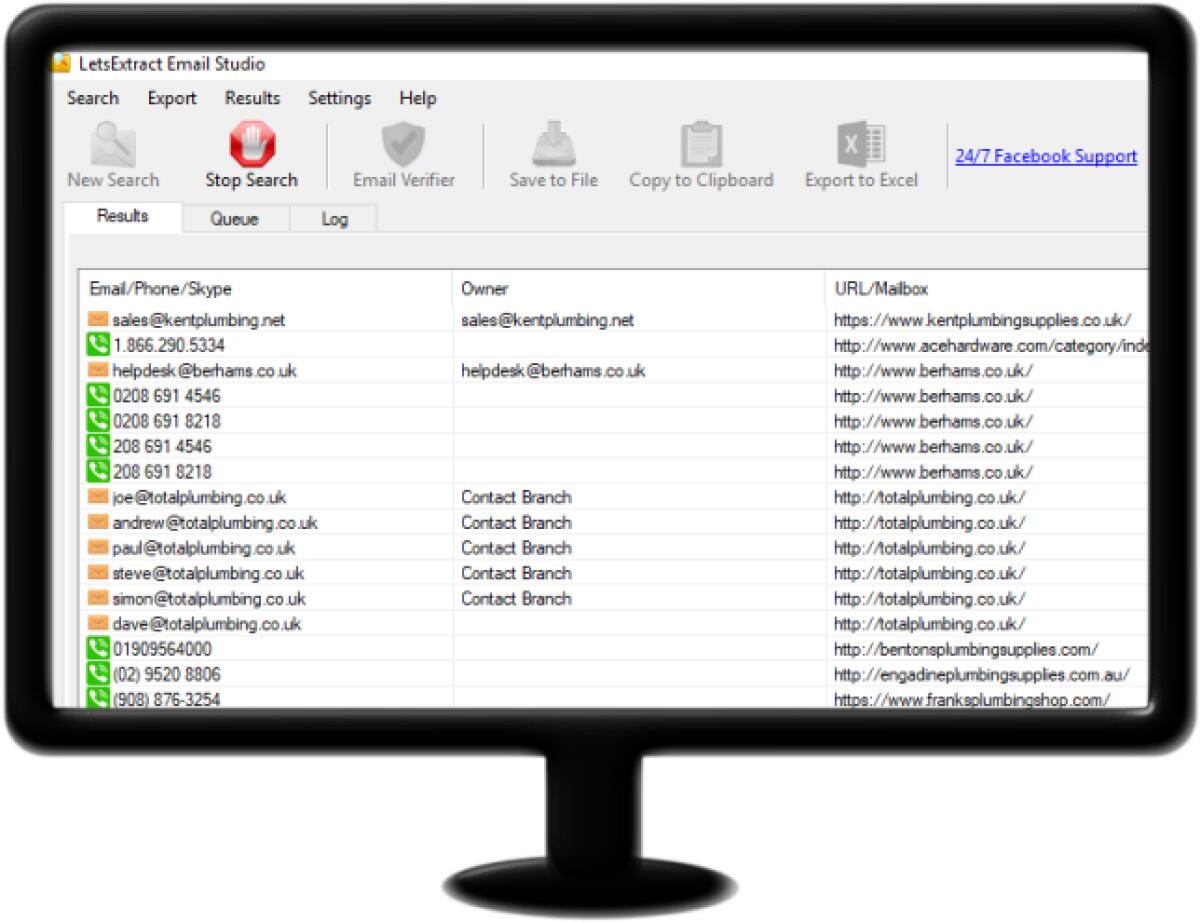Viewport: 1200px width, 922px height.
Task: Click the envelope icon beside sales@kentplumbing.net
Action: 97,320
